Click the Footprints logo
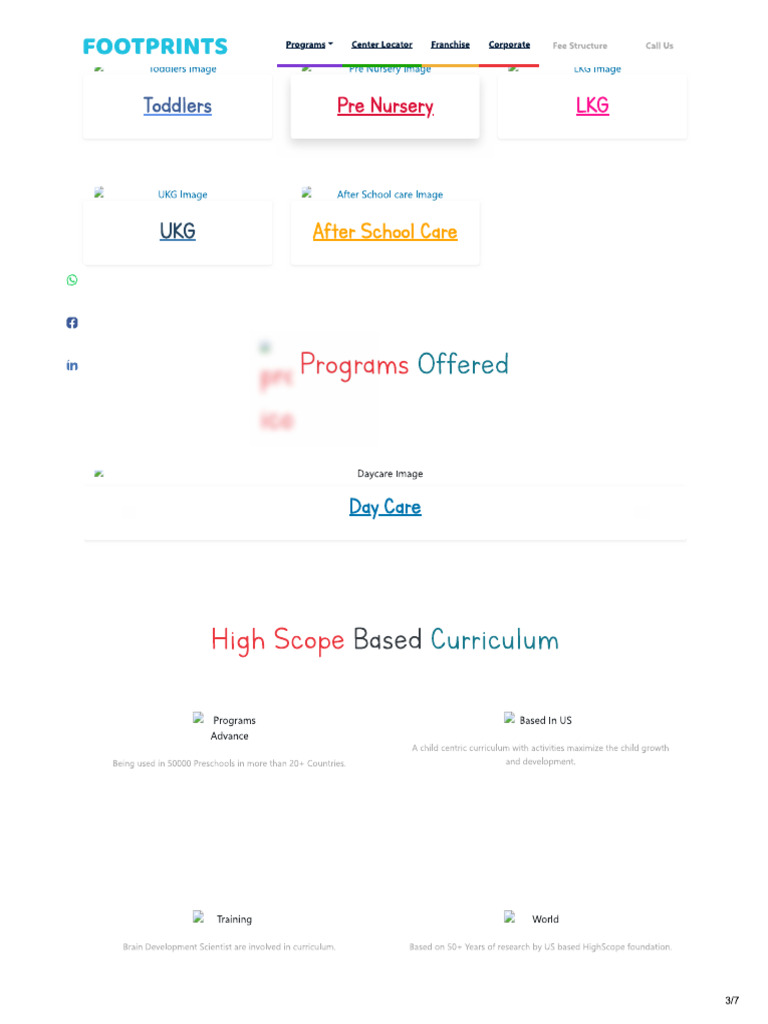The height and width of the screenshot is (1024, 768). [x=155, y=46]
